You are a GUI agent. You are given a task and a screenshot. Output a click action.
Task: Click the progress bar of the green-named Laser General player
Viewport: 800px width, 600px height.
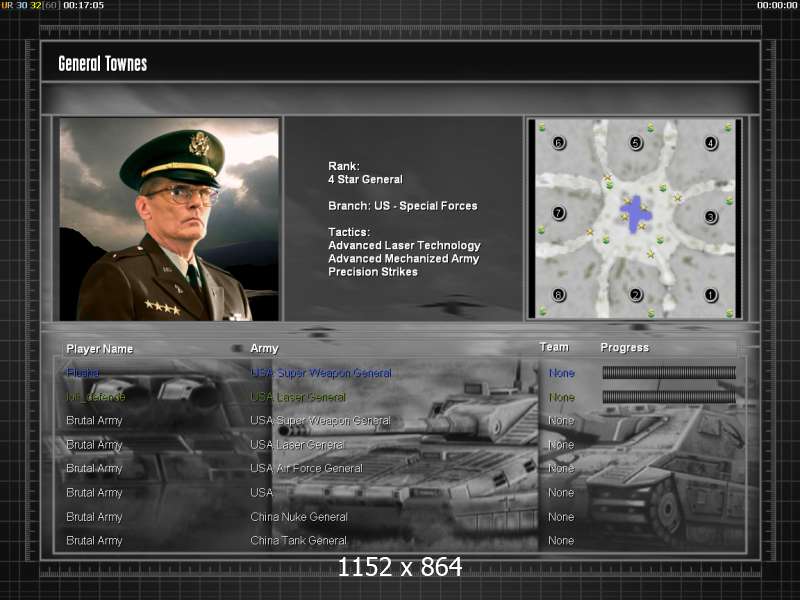669,396
